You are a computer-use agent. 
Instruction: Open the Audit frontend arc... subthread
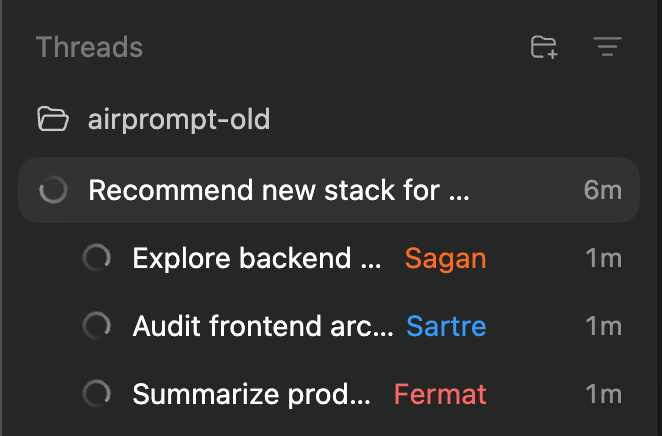click(x=263, y=326)
